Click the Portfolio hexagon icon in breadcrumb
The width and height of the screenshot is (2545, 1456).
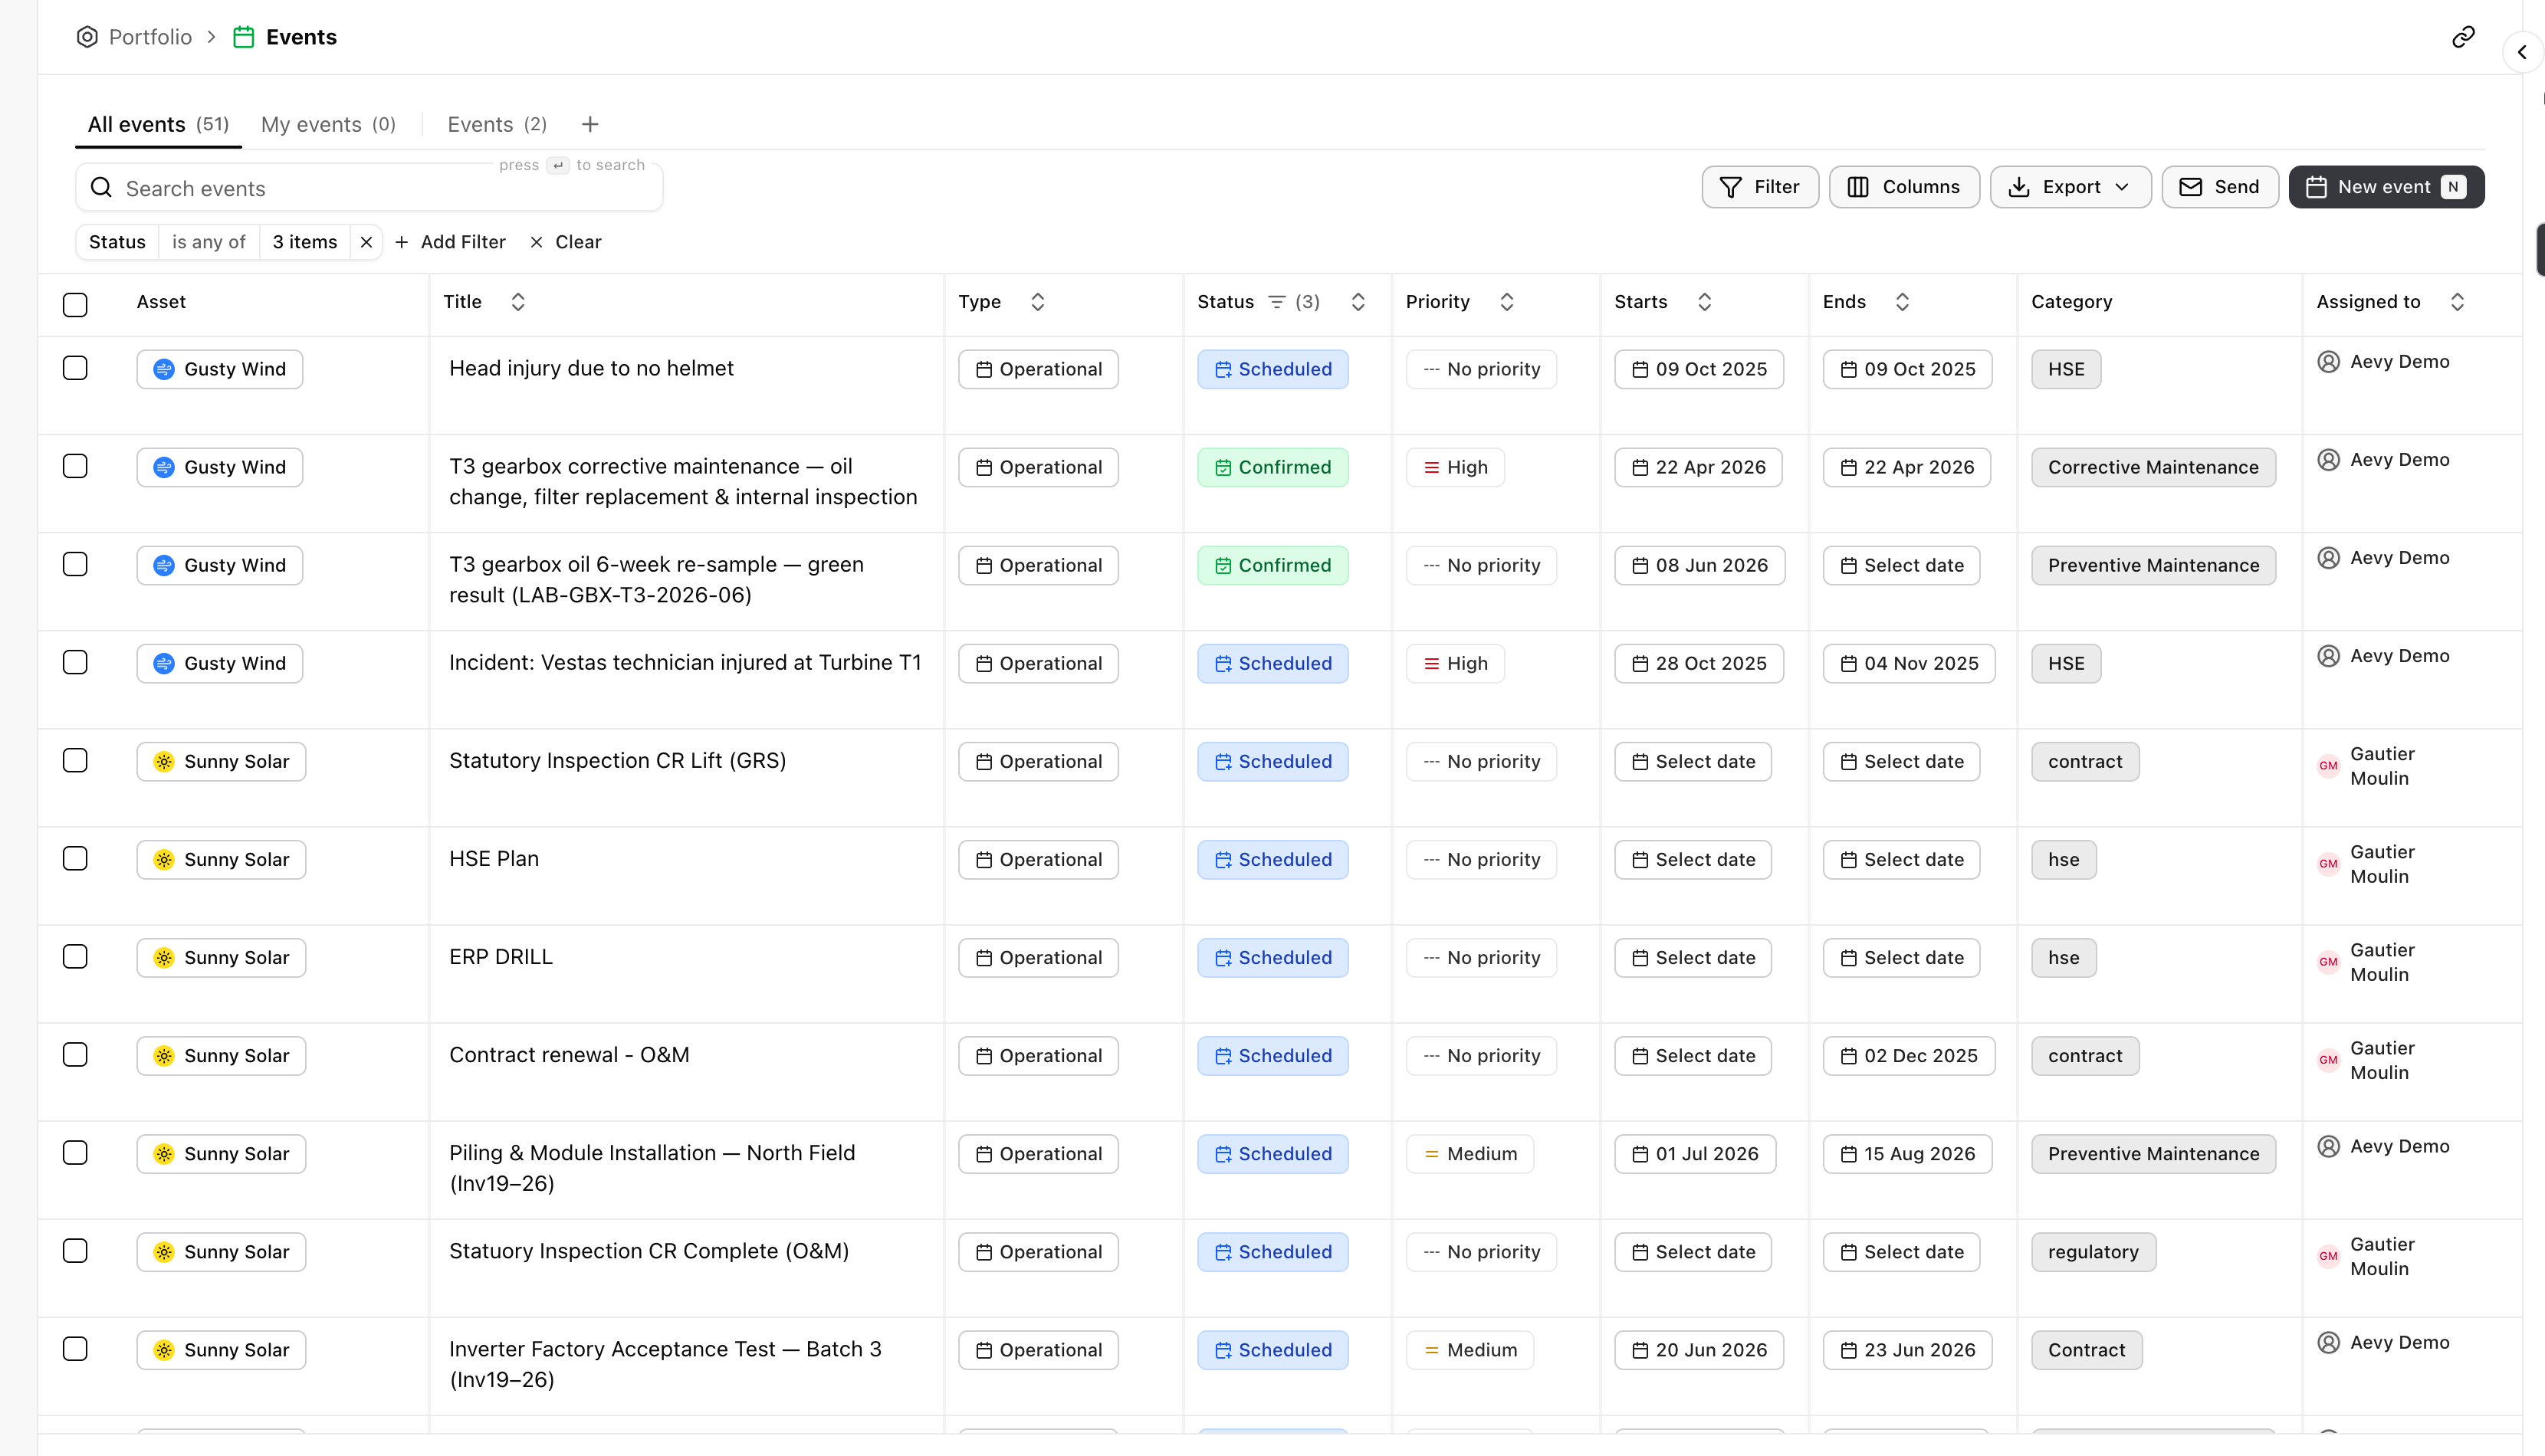click(x=87, y=37)
